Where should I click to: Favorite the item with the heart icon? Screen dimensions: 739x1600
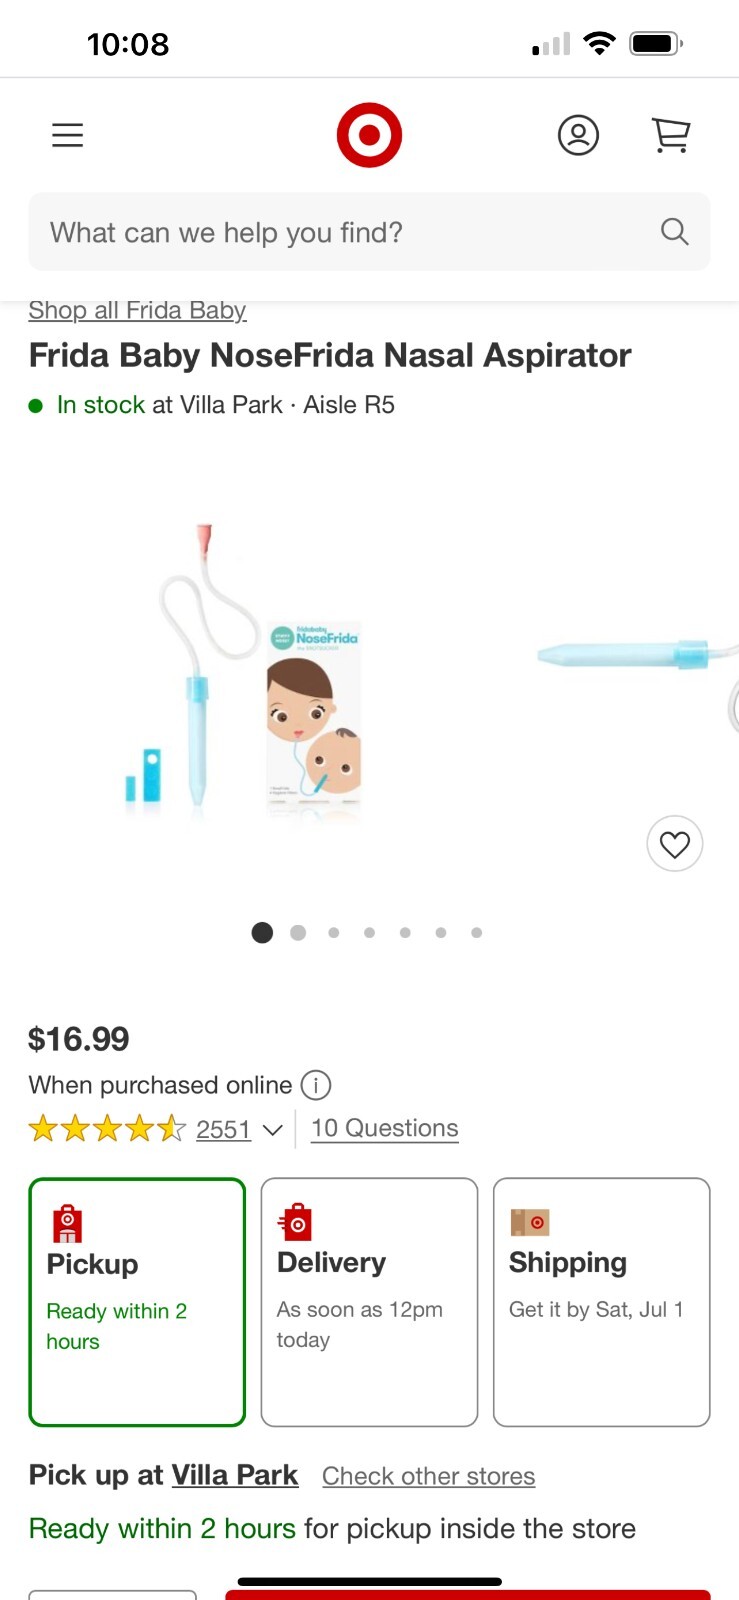[x=675, y=845]
